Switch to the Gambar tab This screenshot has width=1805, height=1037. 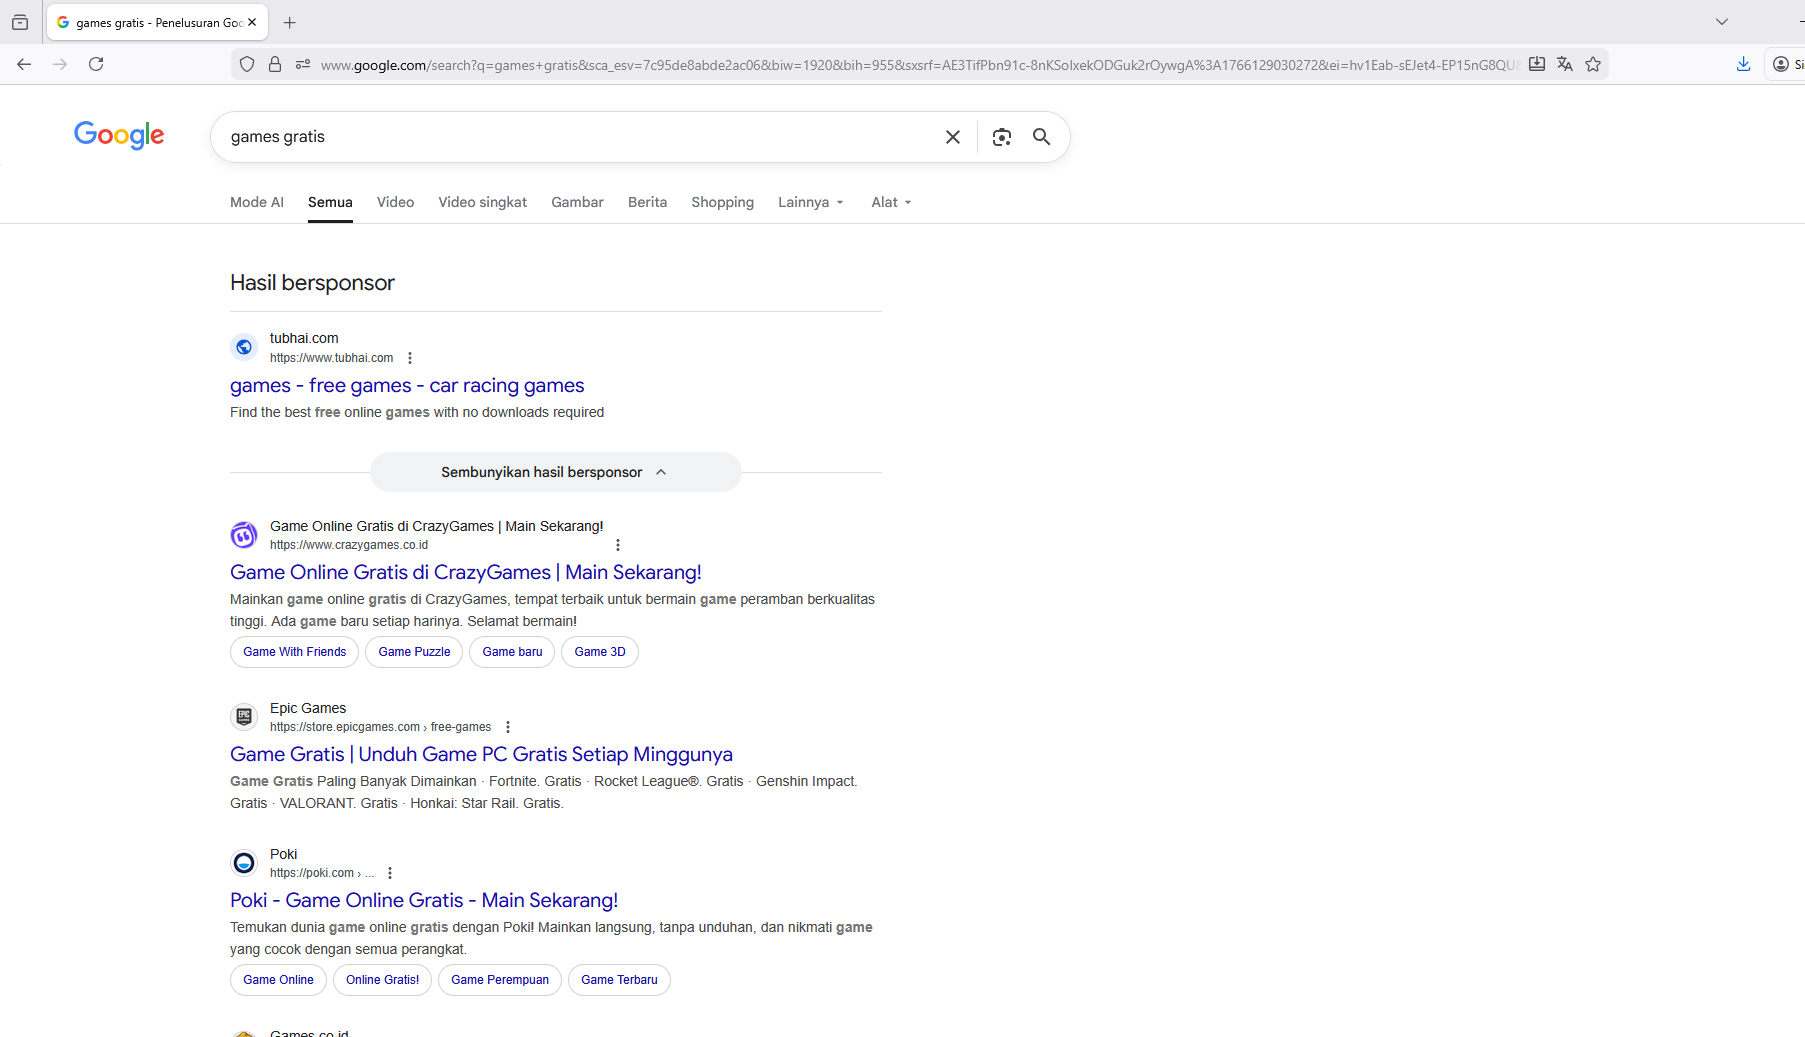[x=577, y=202]
